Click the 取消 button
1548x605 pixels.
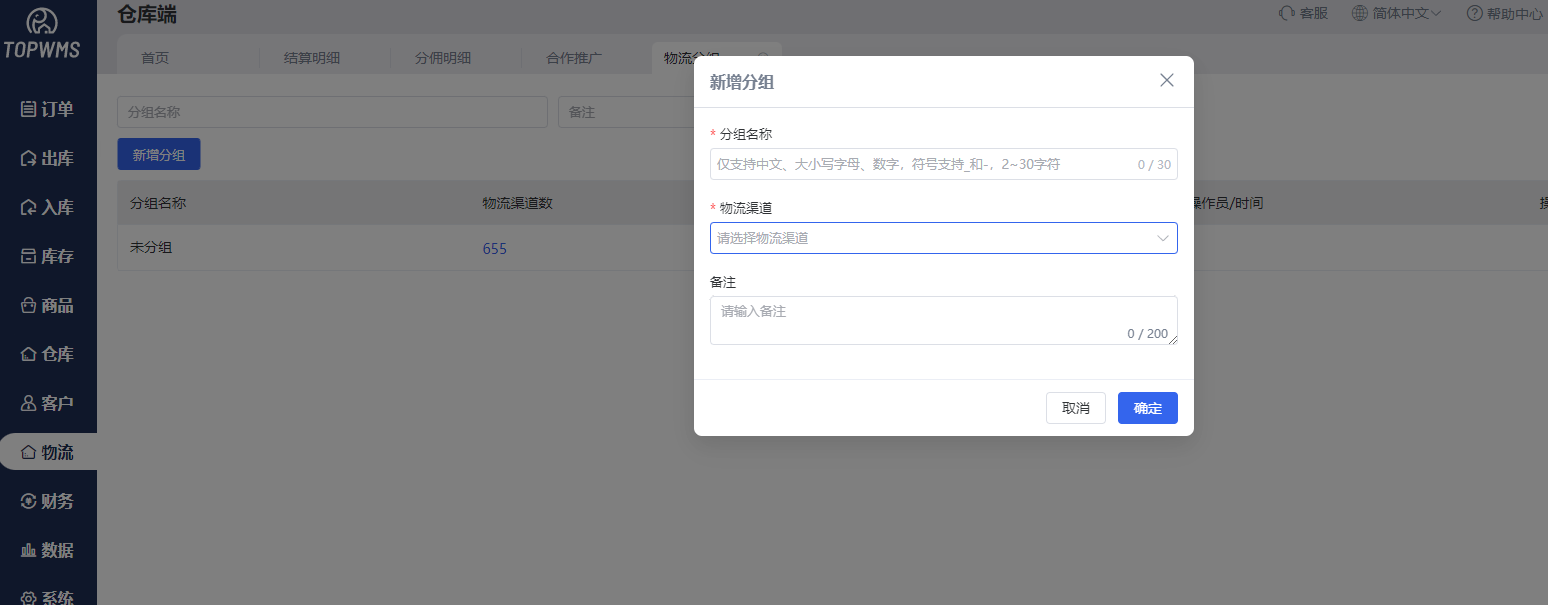point(1076,408)
